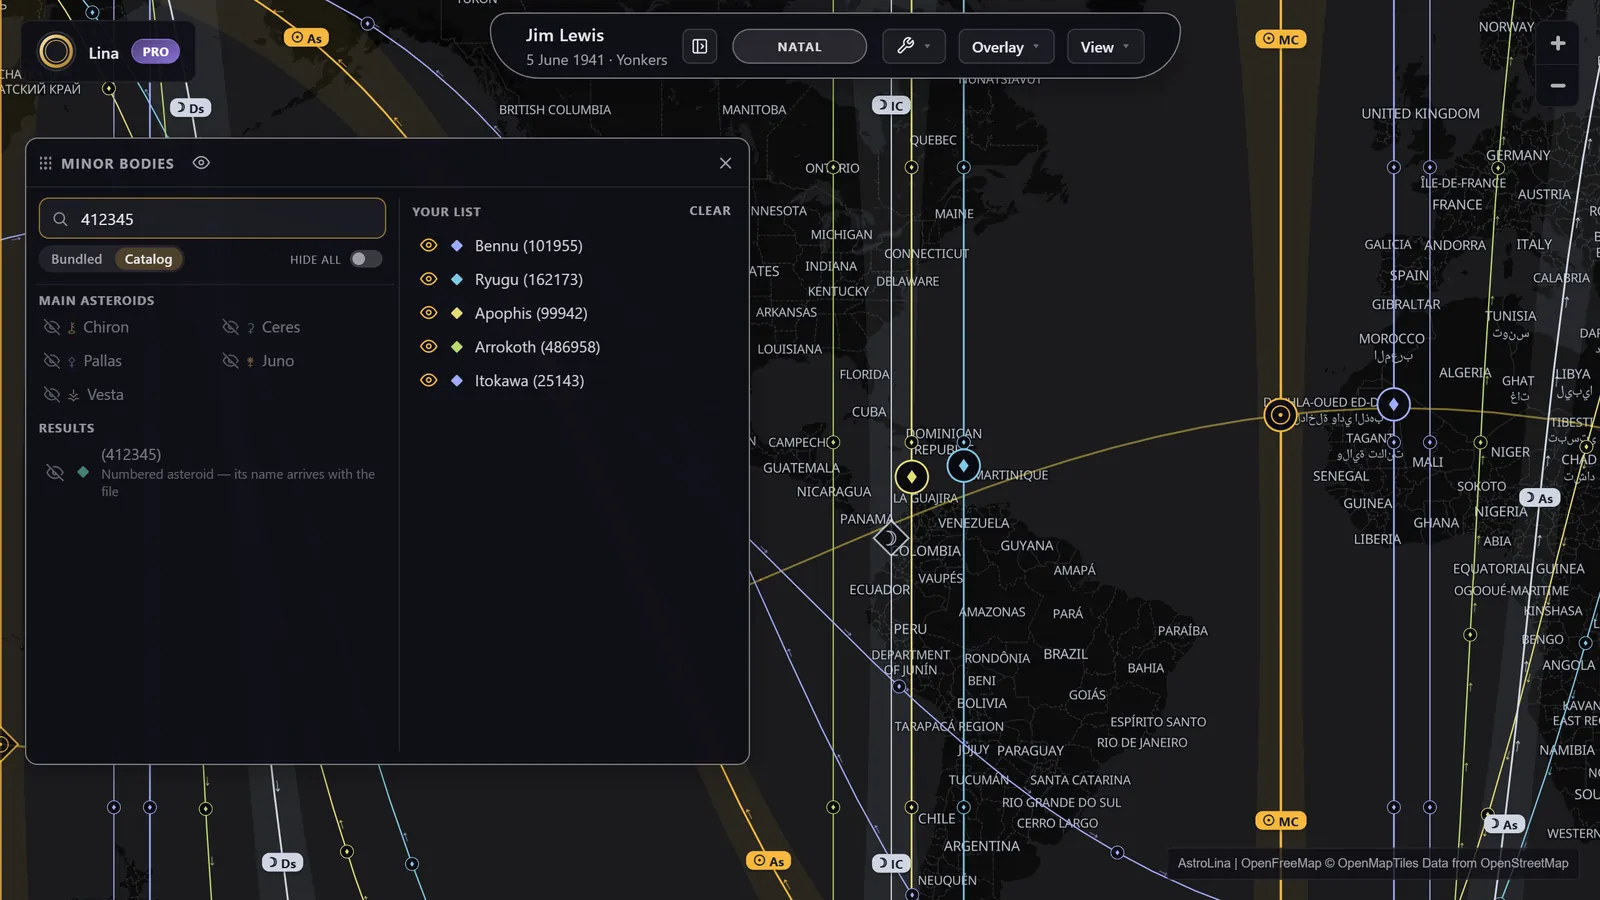The height and width of the screenshot is (900, 1600).
Task: Click the yellow diamond marker near Dominican Republic
Action: [911, 477]
